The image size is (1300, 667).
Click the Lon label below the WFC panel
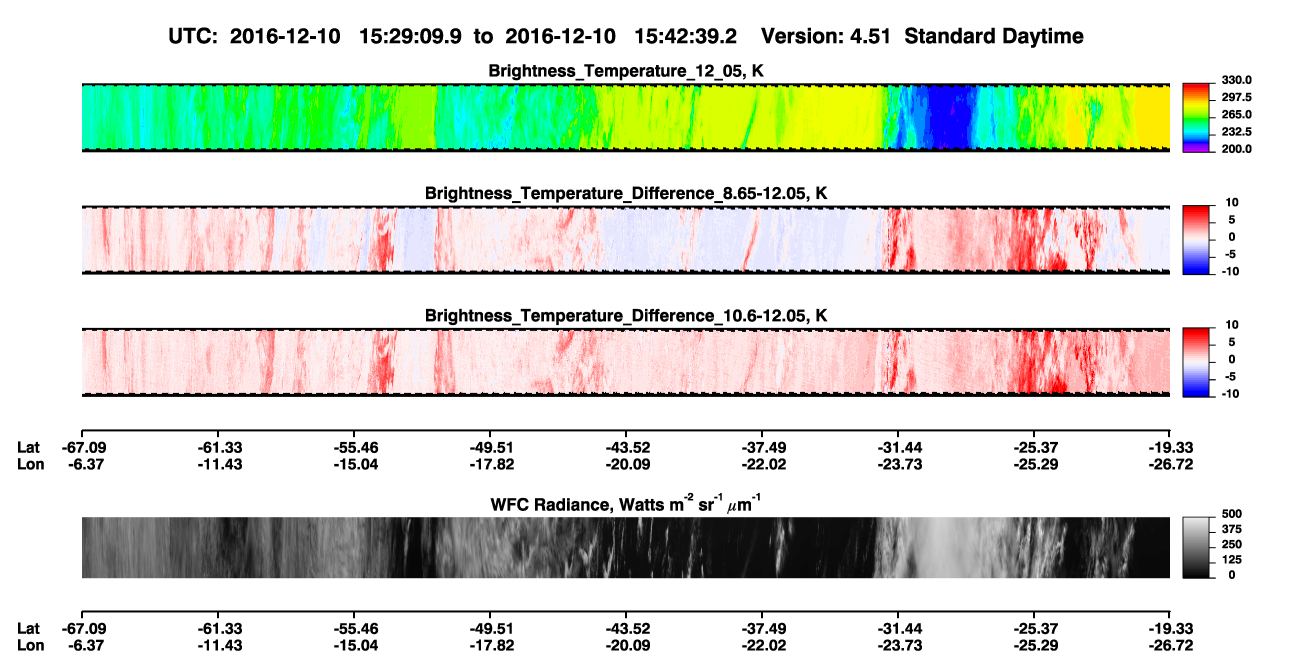tap(30, 645)
